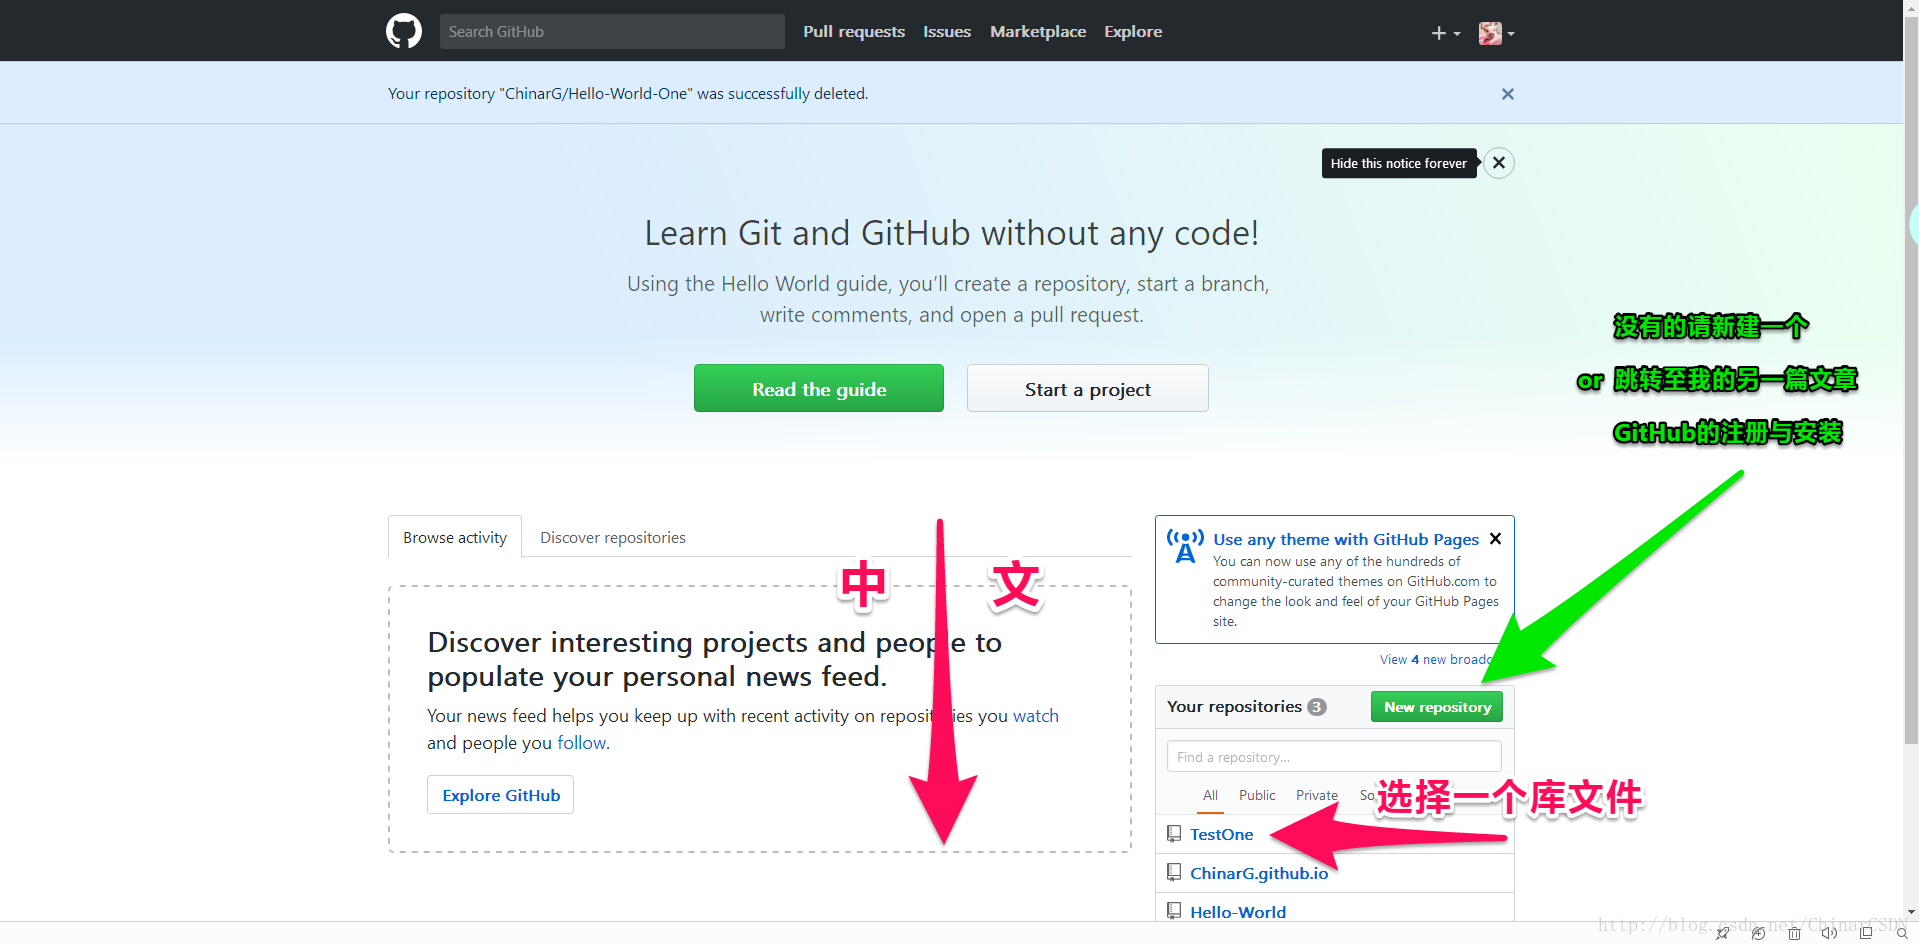Viewport: 1919px width, 945px height.
Task: Open the user avatar account menu
Action: coord(1496,33)
